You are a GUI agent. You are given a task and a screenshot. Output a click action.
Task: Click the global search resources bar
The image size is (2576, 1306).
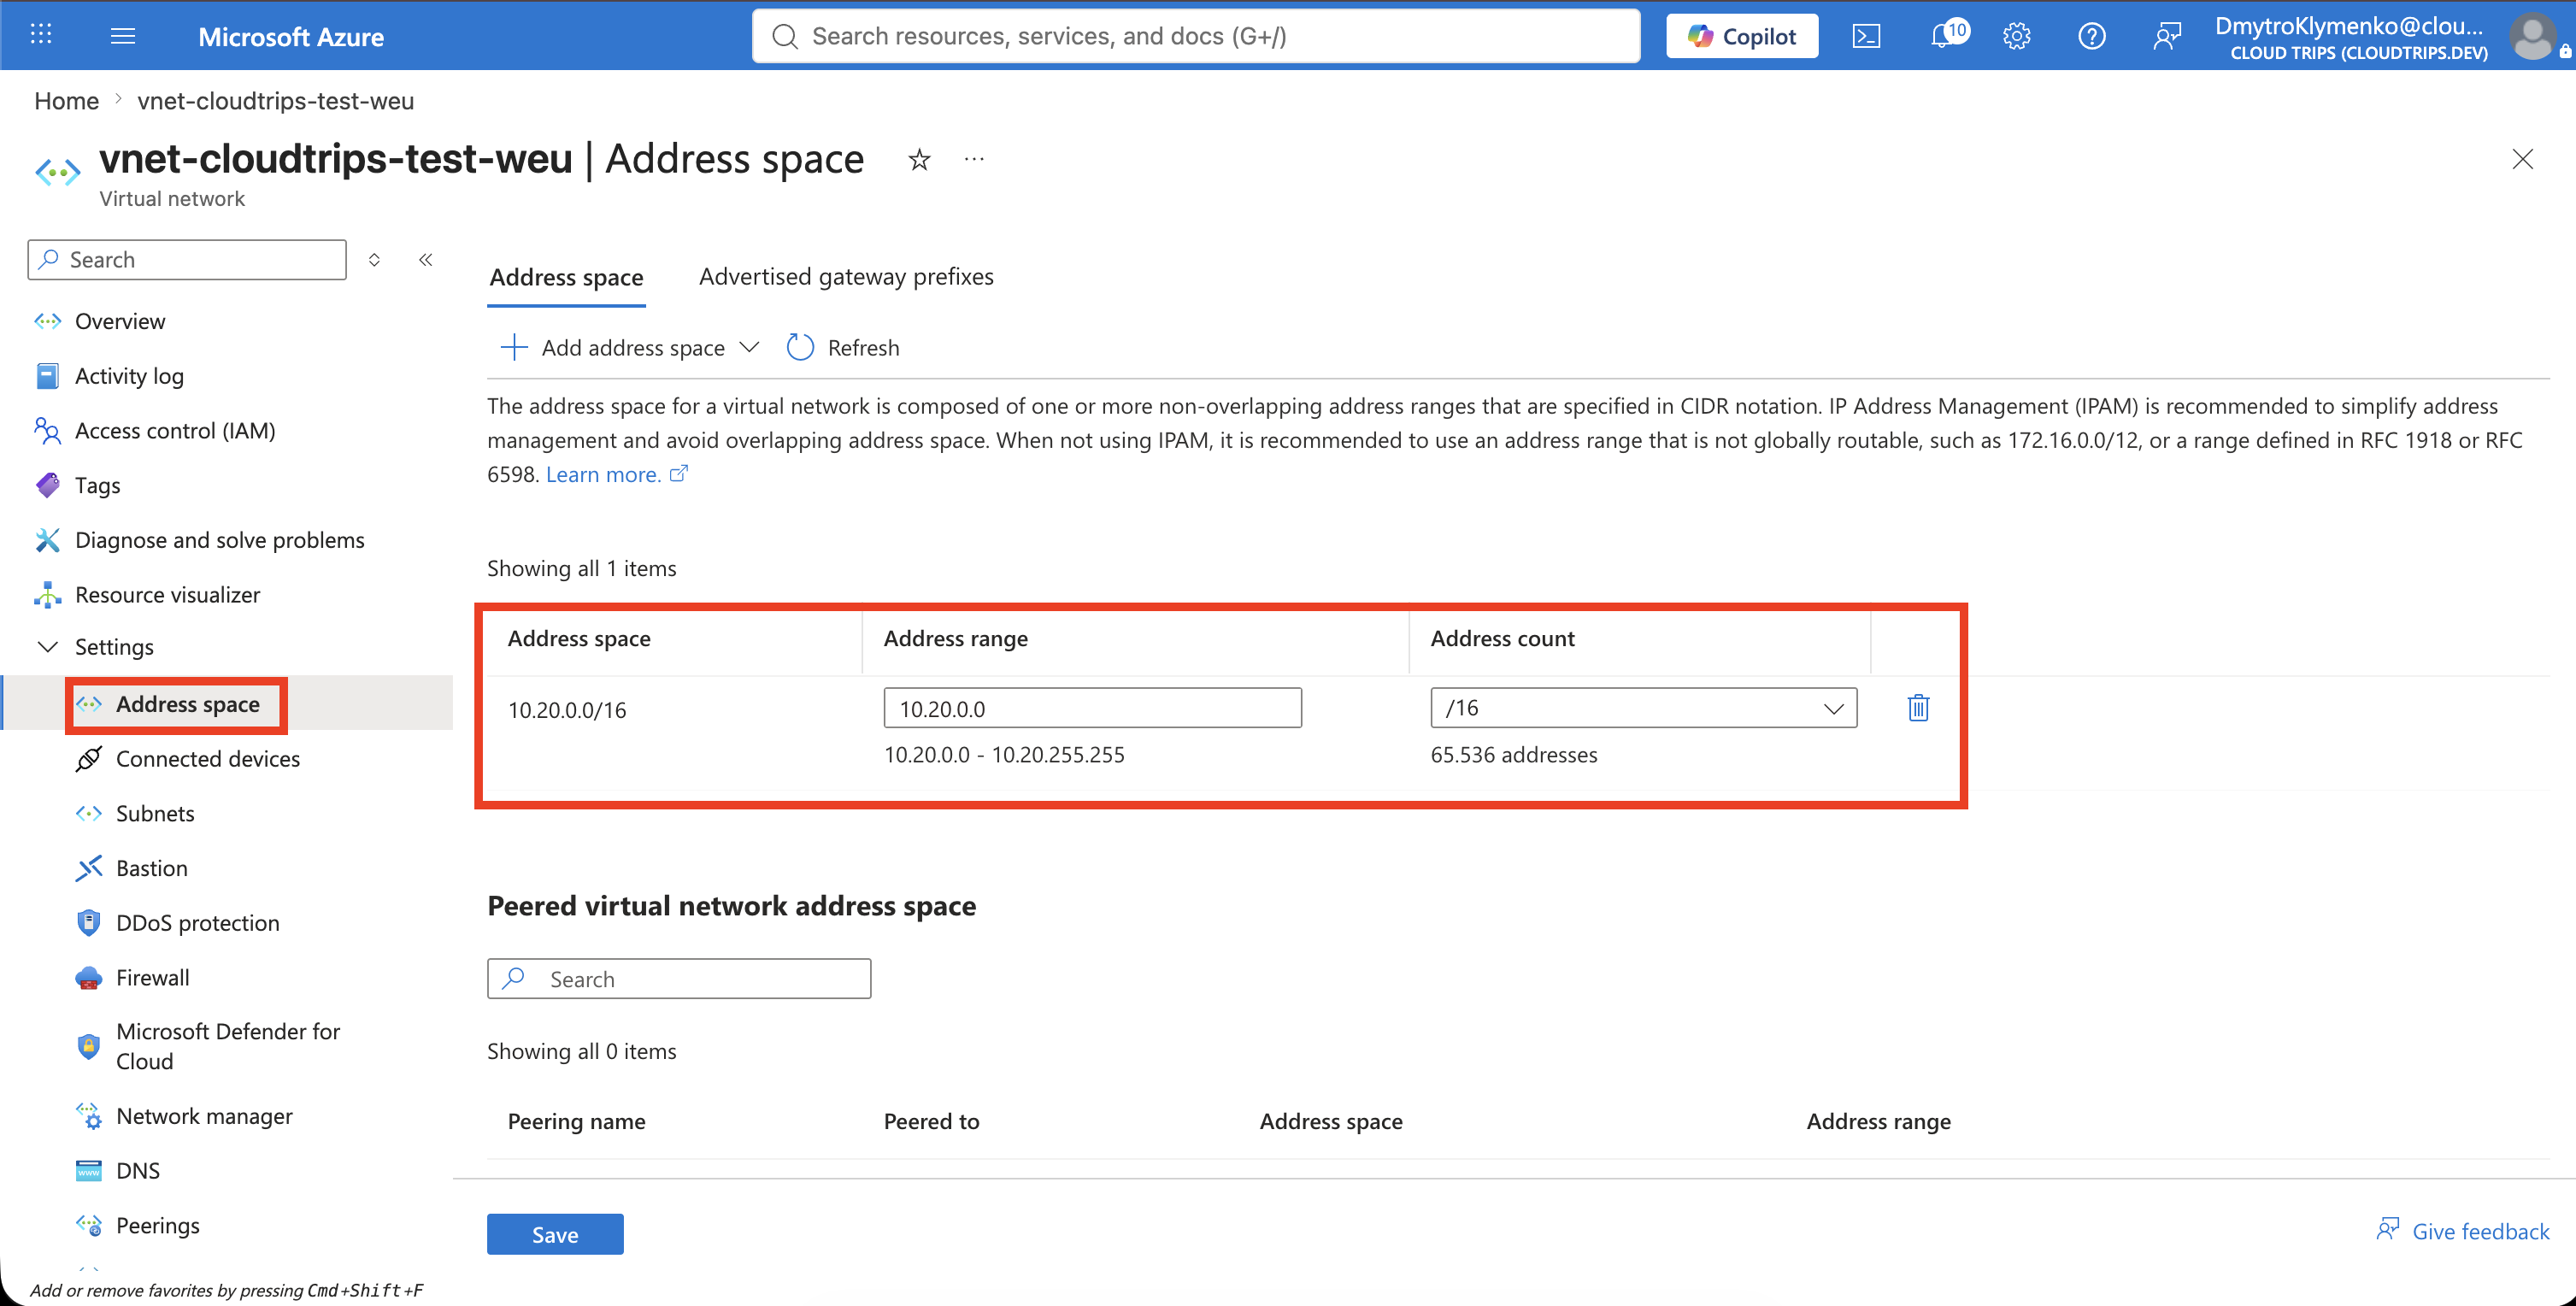(x=1195, y=36)
